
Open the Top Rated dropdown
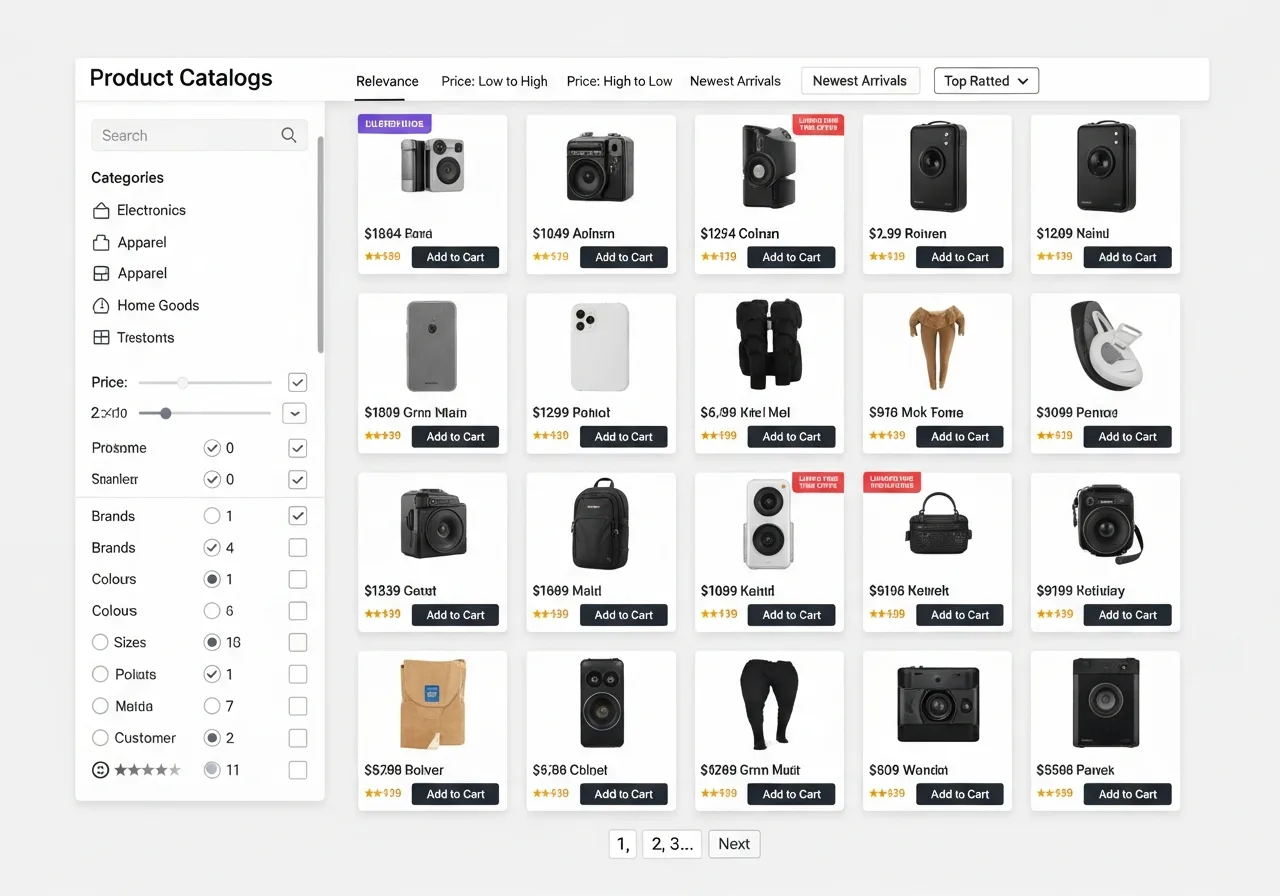(986, 80)
